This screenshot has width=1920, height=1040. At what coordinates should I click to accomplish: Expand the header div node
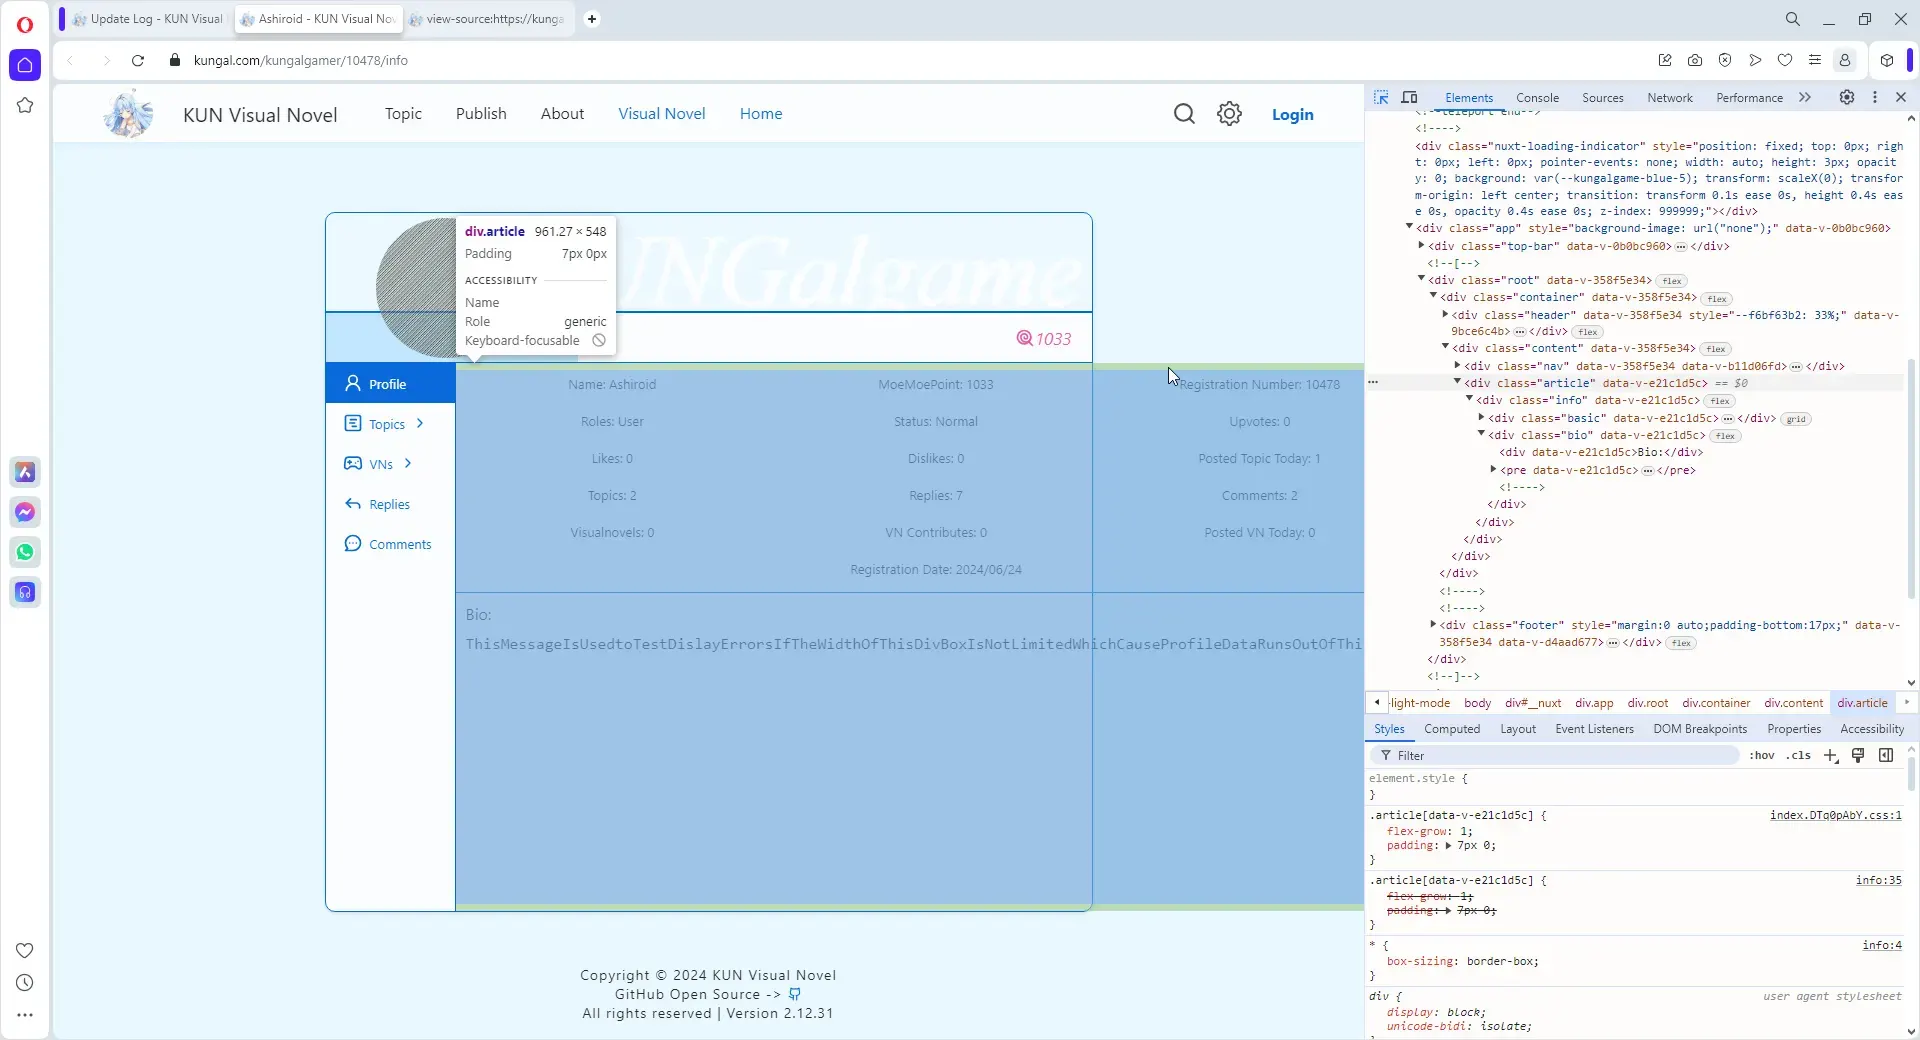(x=1445, y=314)
